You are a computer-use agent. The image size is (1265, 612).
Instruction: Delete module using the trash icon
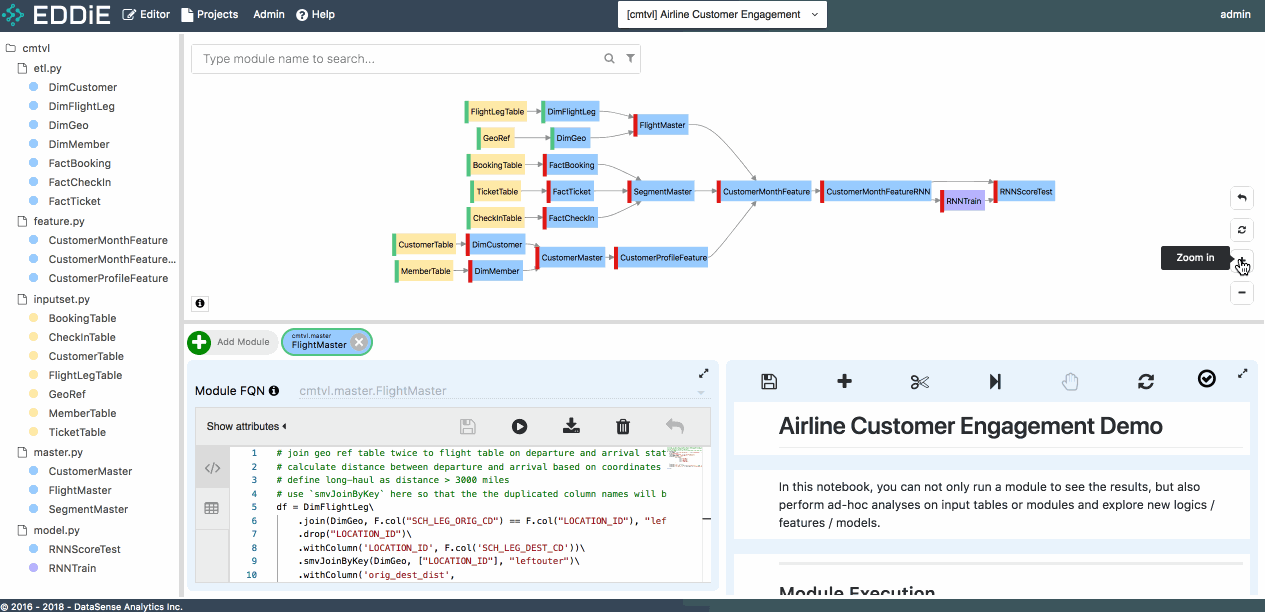pyautogui.click(x=623, y=427)
